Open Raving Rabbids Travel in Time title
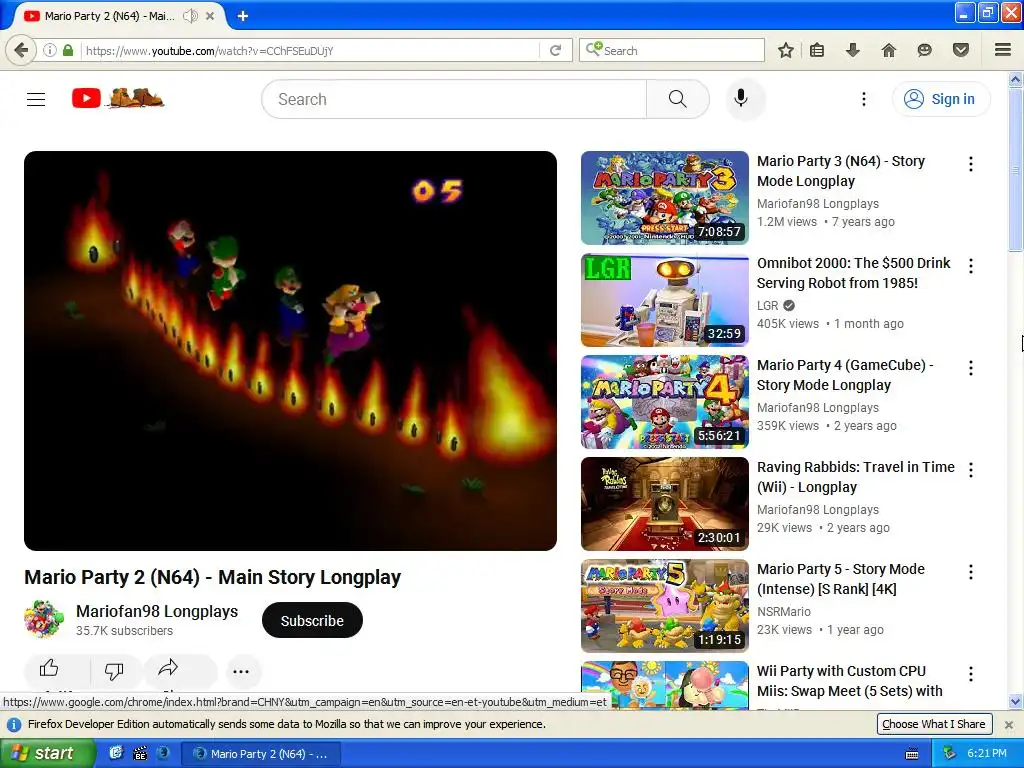Image resolution: width=1024 pixels, height=768 pixels. 856,477
